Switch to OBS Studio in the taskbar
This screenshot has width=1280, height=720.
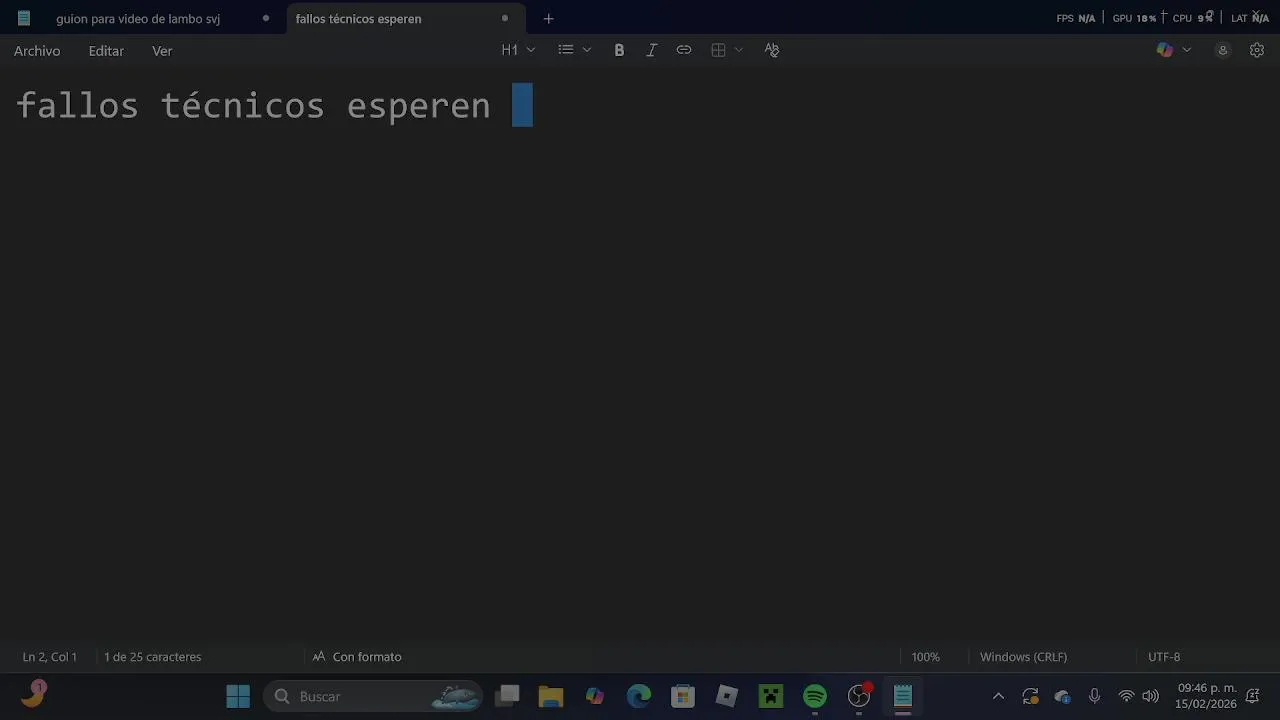859,696
